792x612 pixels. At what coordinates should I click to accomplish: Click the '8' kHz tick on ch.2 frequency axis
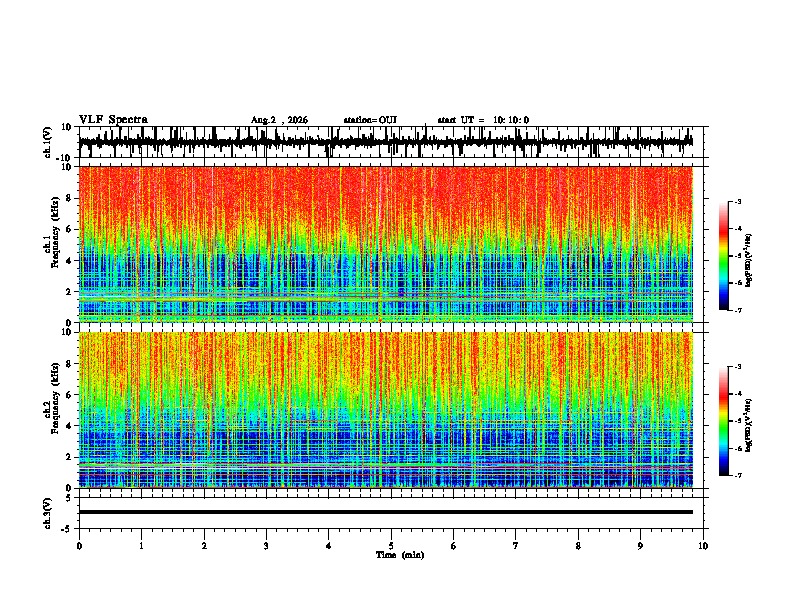70,364
